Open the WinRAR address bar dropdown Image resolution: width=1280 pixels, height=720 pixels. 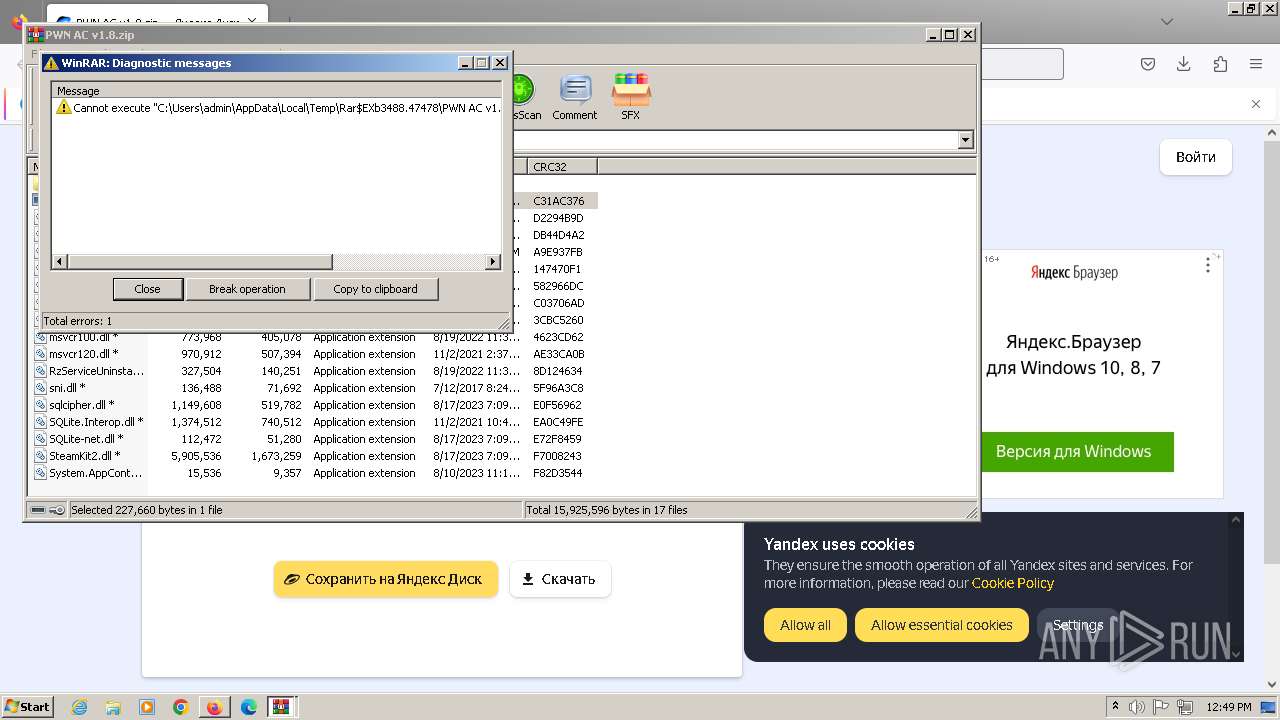[965, 140]
